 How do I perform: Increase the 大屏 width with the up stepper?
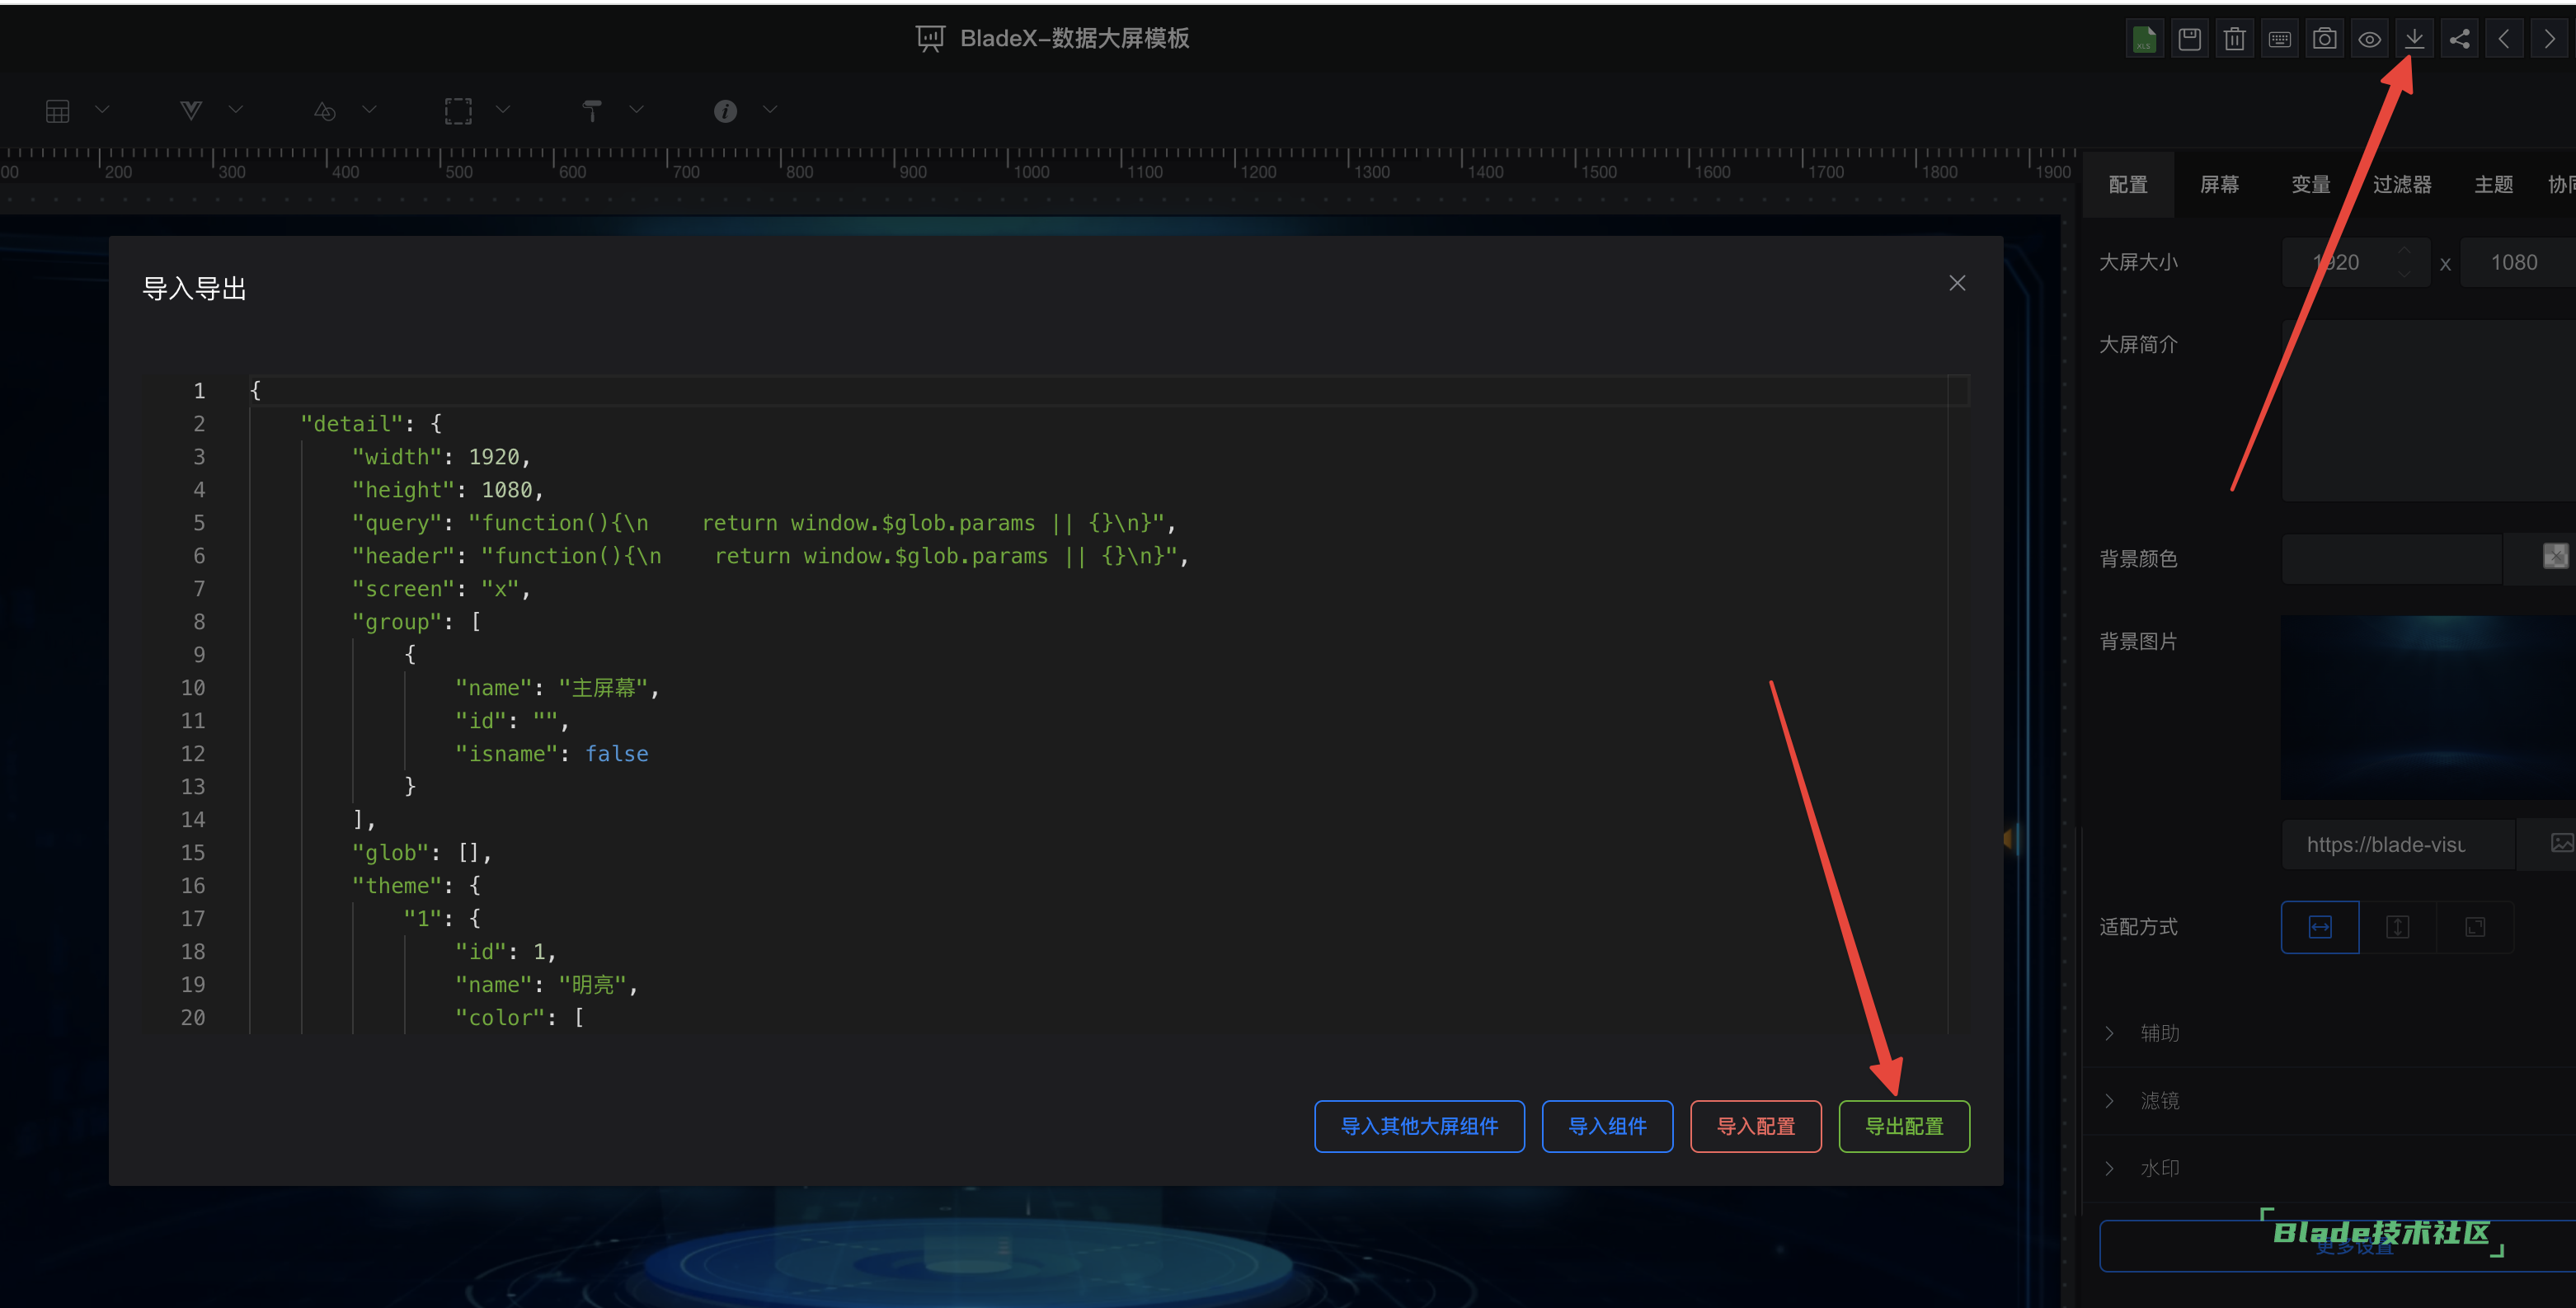coord(2405,251)
